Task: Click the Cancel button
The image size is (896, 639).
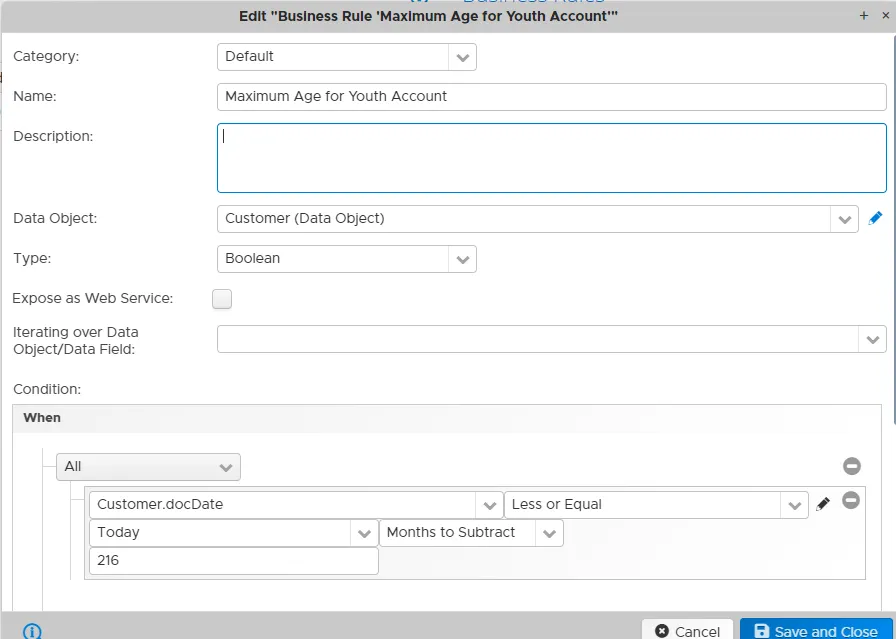Action: pyautogui.click(x=687, y=630)
